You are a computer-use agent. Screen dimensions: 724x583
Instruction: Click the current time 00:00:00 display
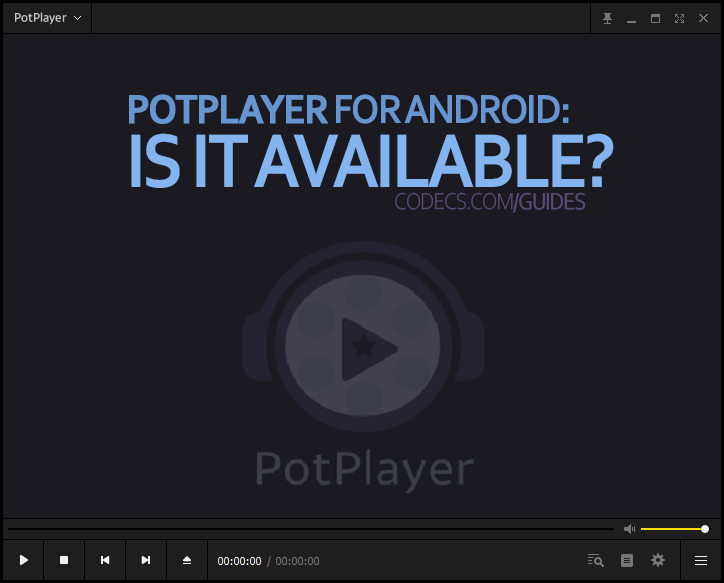(239, 561)
